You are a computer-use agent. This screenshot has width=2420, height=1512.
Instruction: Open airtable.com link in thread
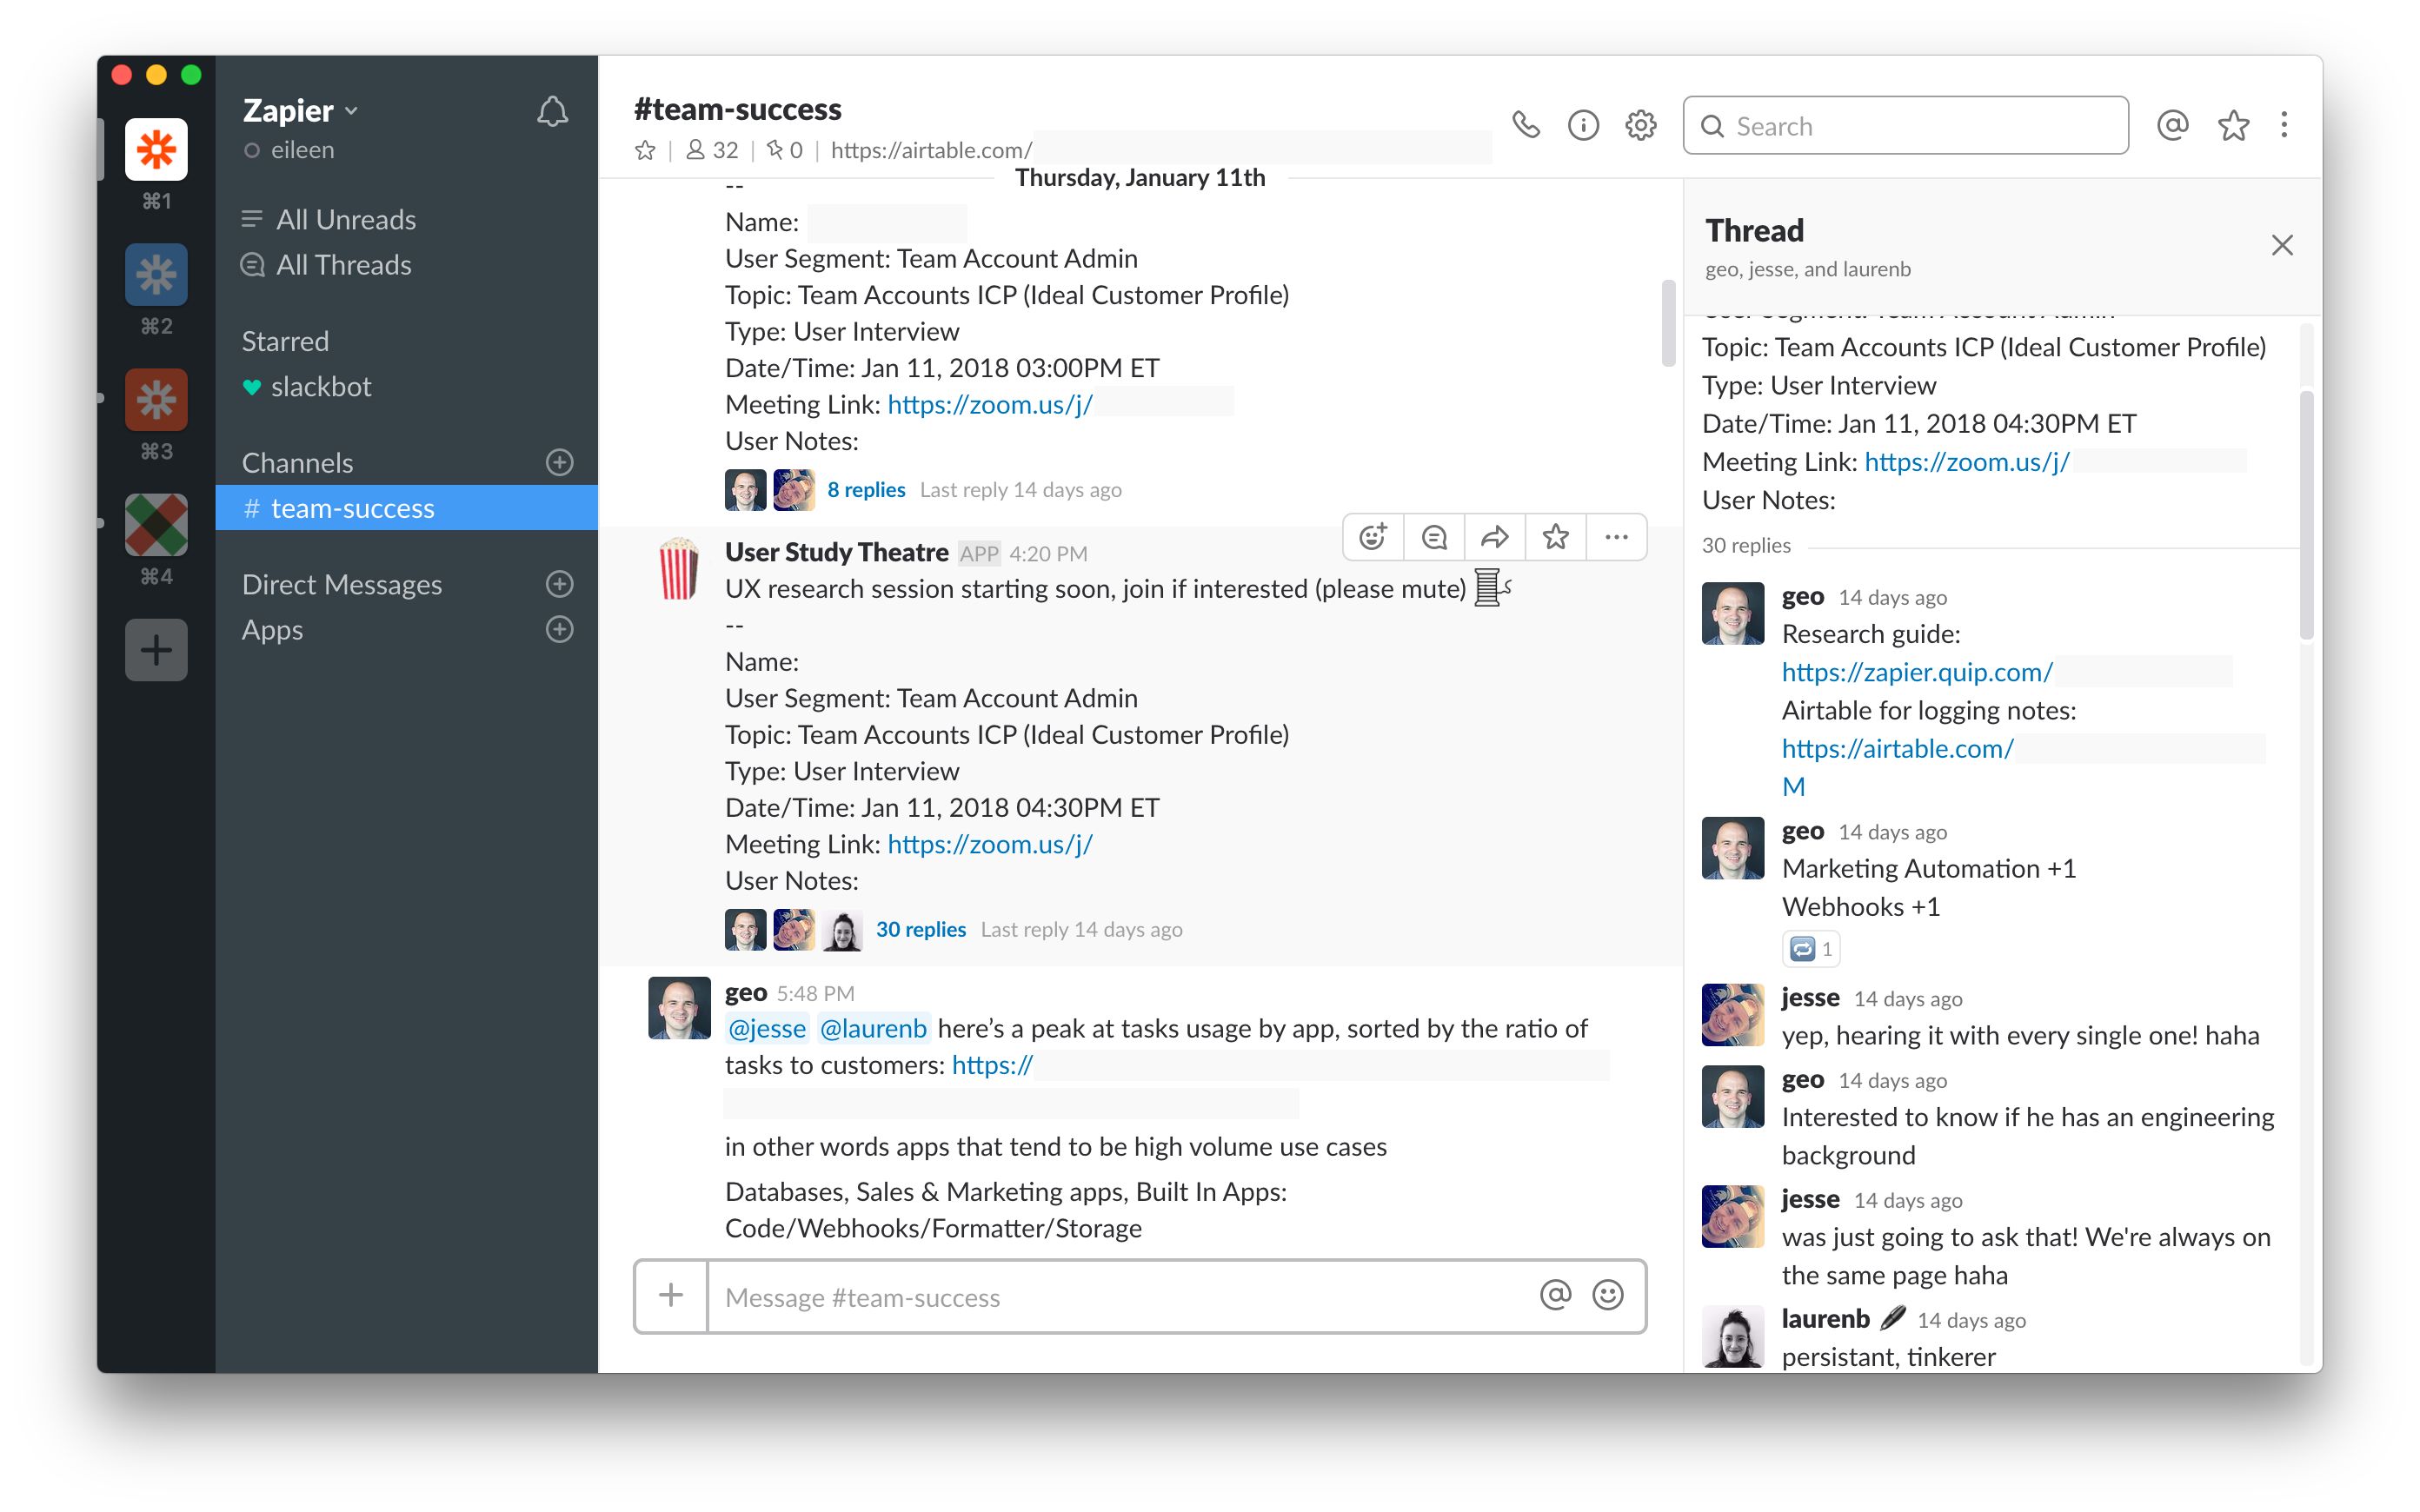[x=1898, y=749]
